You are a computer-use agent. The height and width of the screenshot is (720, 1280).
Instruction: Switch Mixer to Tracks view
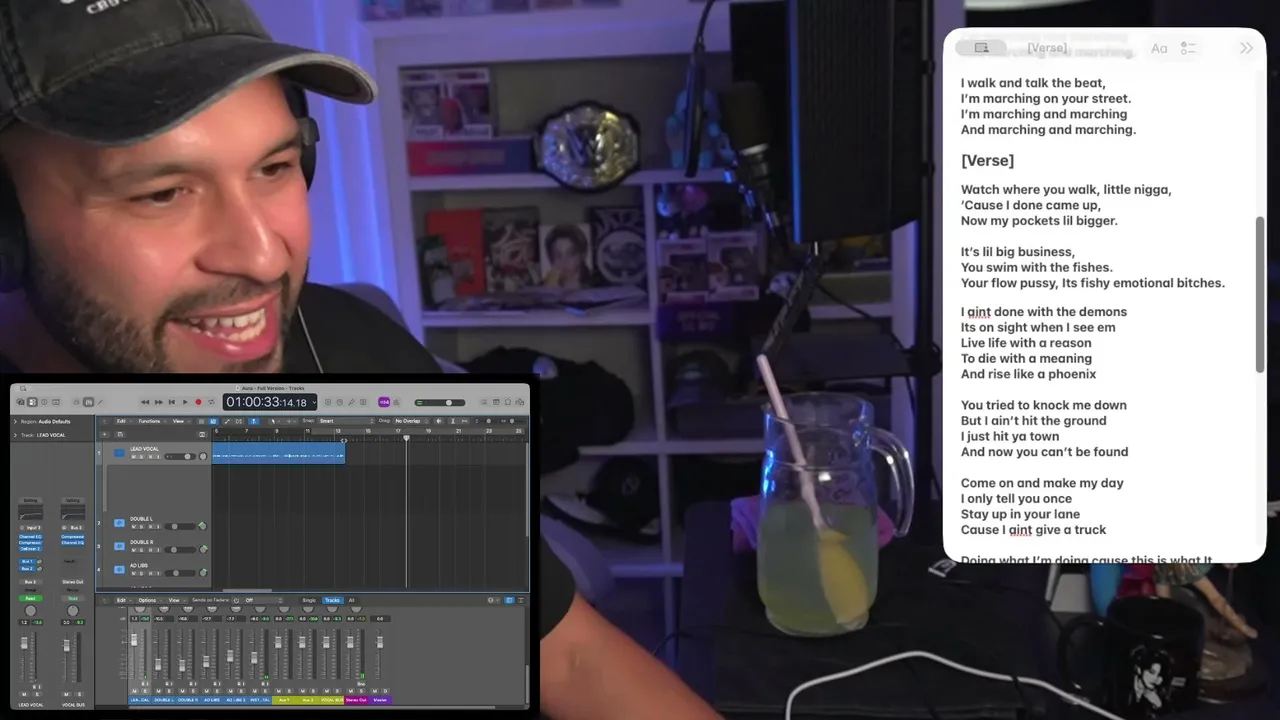point(332,600)
